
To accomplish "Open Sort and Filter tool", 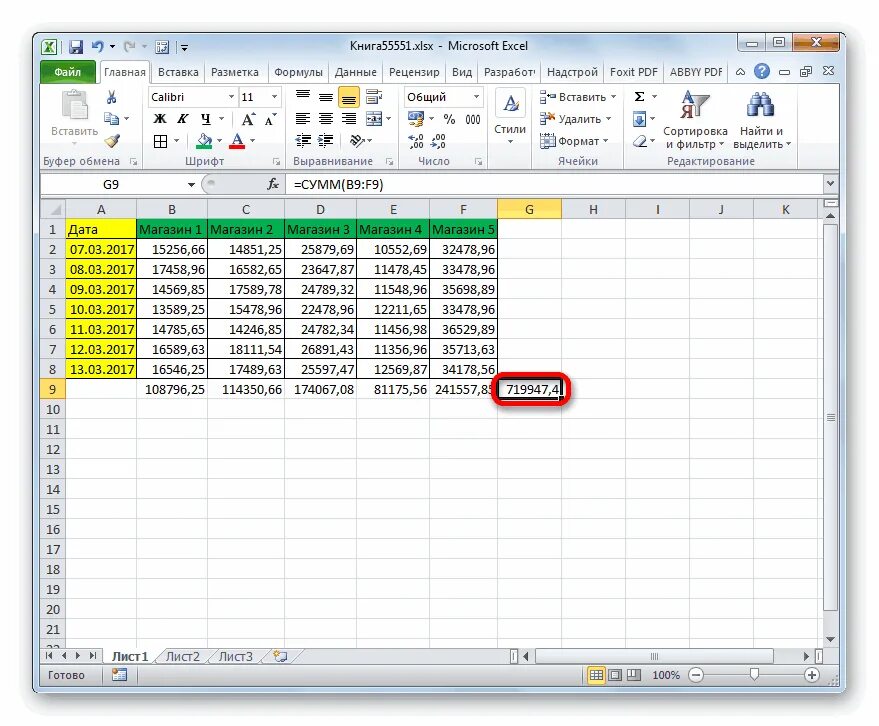I will pos(695,121).
